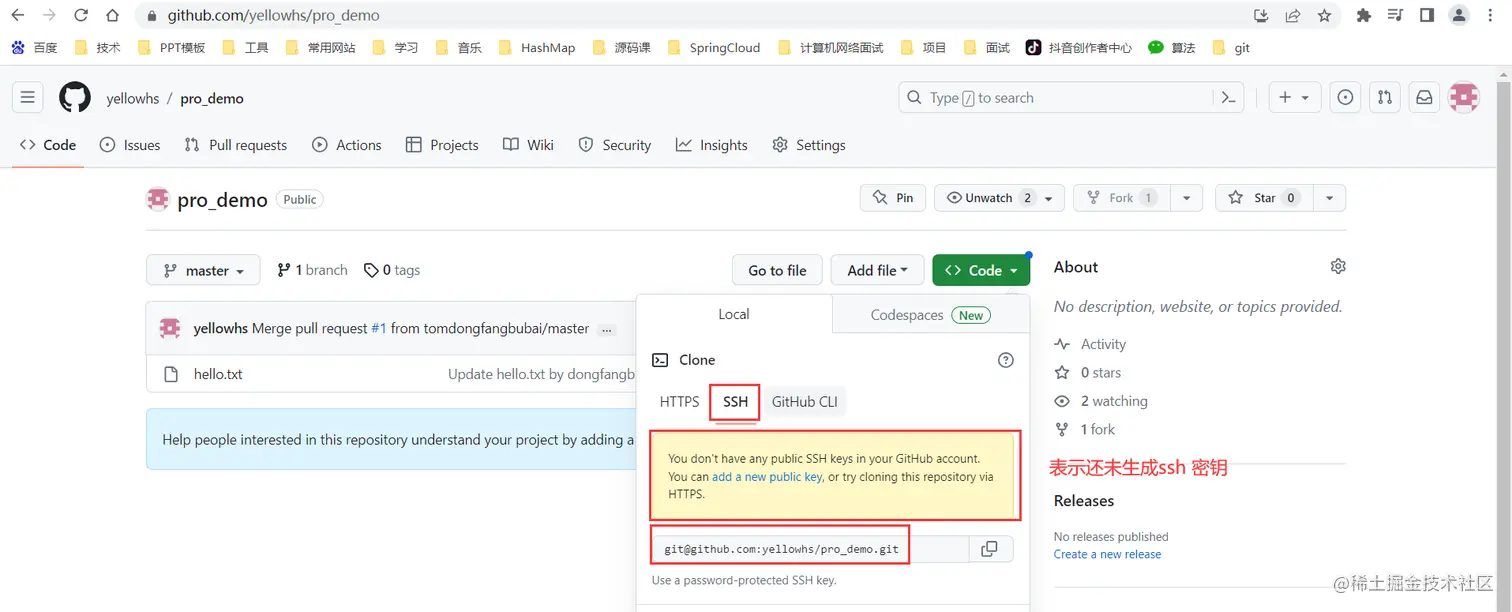Open GitHub issues circle icon in header
The width and height of the screenshot is (1512, 612).
tap(1346, 97)
